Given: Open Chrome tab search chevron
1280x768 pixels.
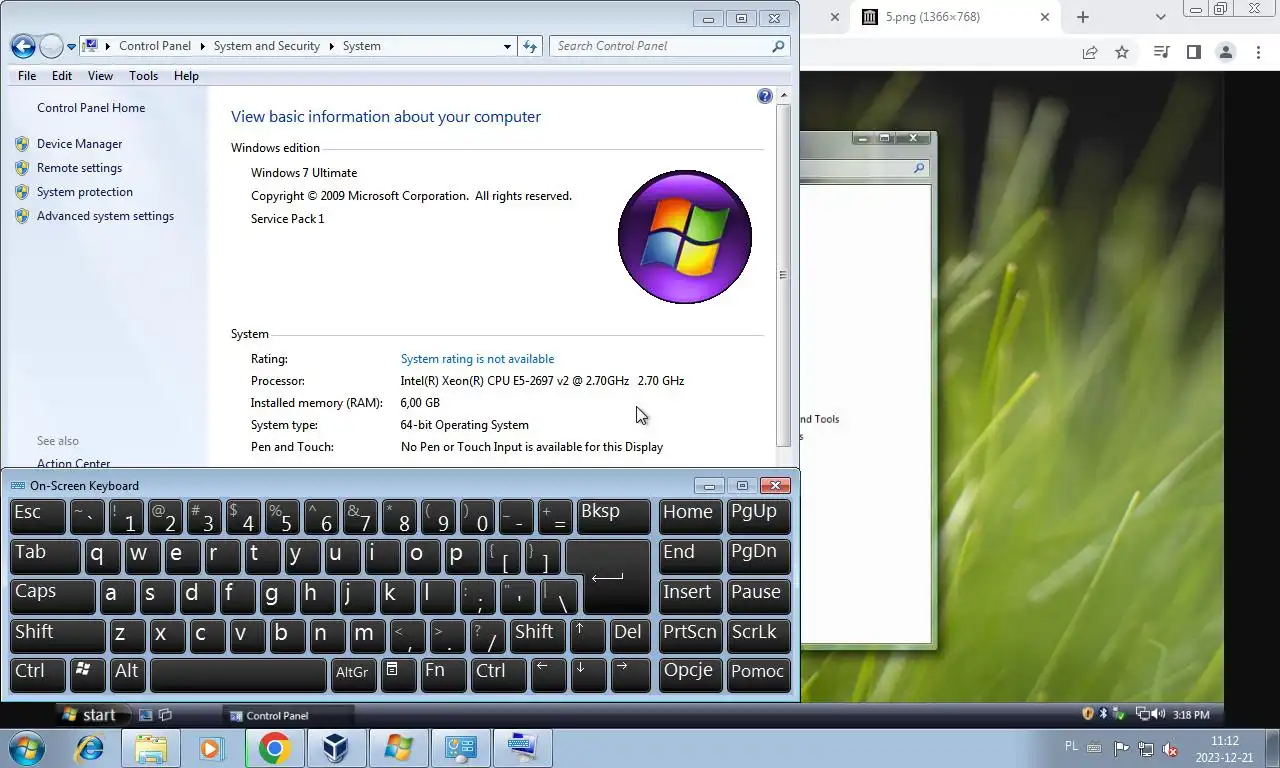Looking at the screenshot, I should pyautogui.click(x=1160, y=17).
